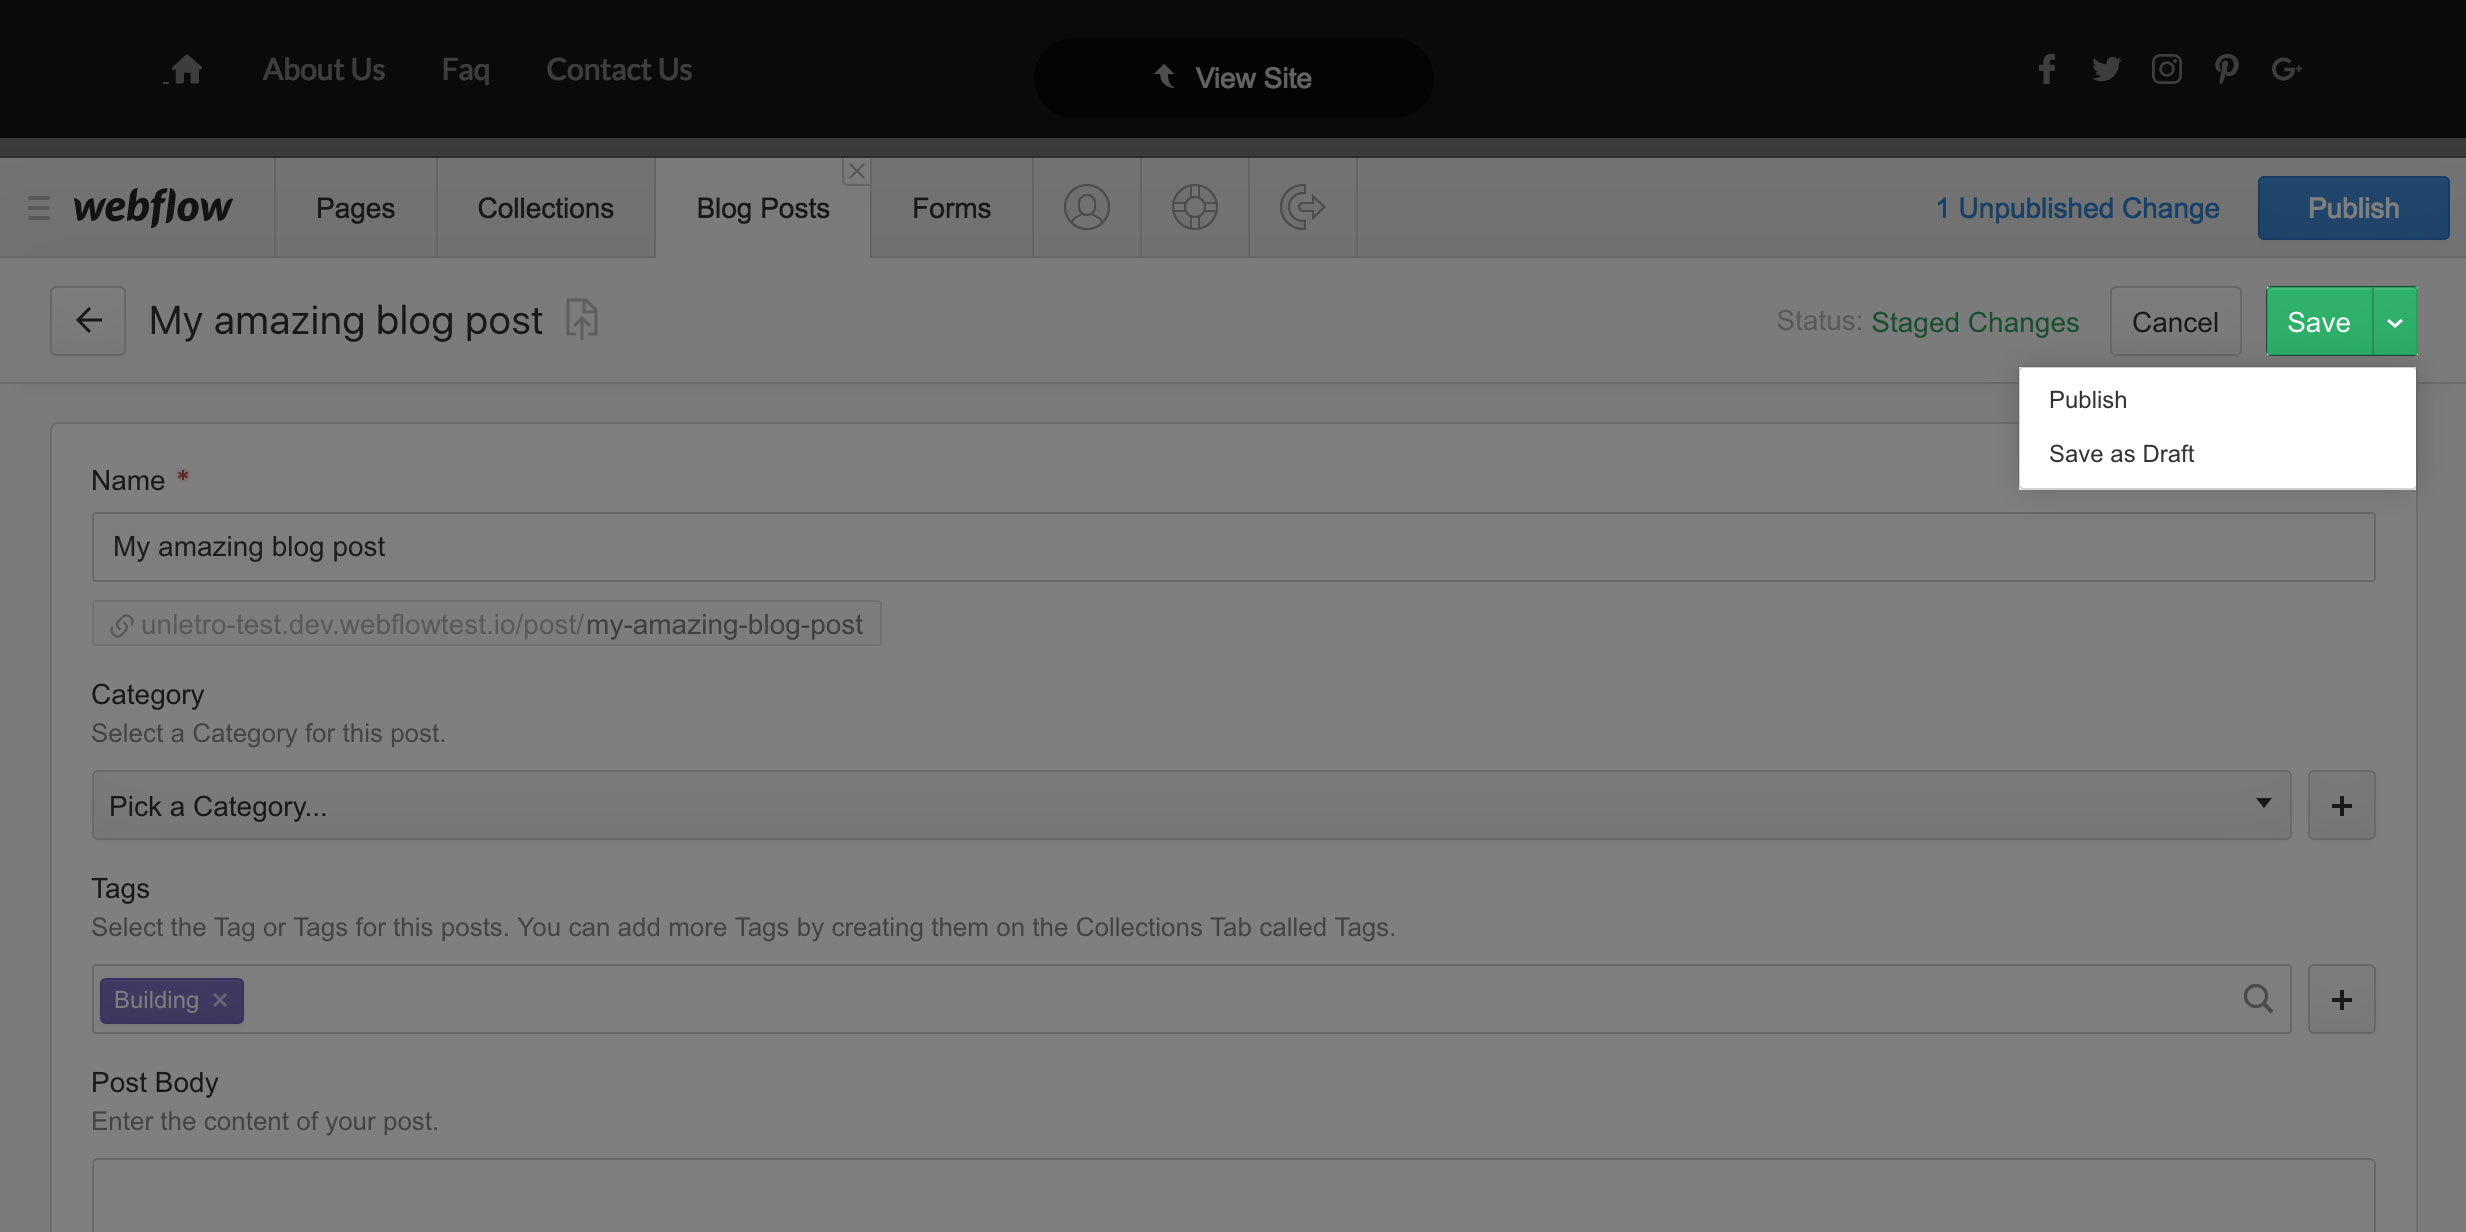Open the Instagram icon link
Viewport: 2466px width, 1232px height.
tap(2166, 69)
